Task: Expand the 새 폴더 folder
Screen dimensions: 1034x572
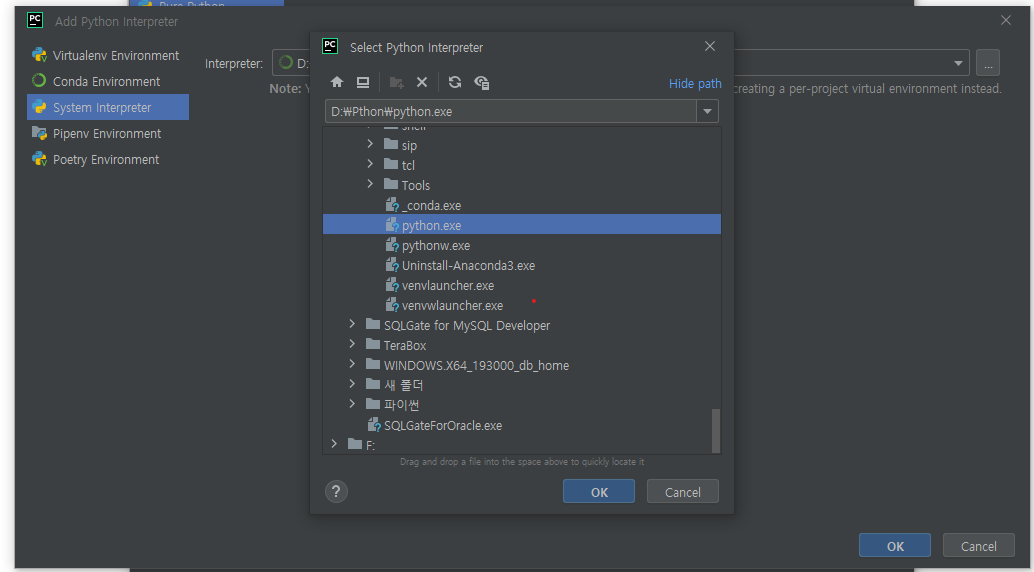Action: click(x=352, y=384)
